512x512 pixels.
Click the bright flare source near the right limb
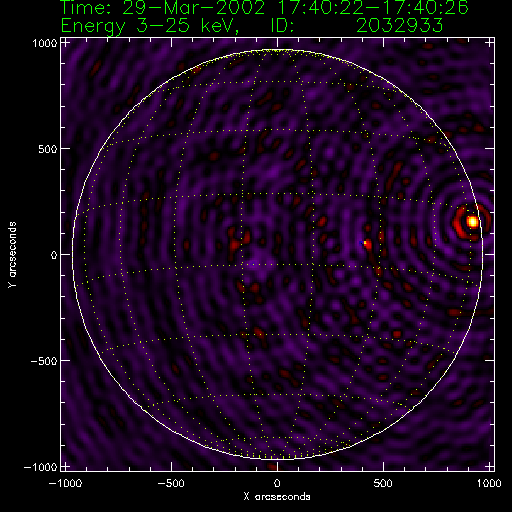point(472,222)
